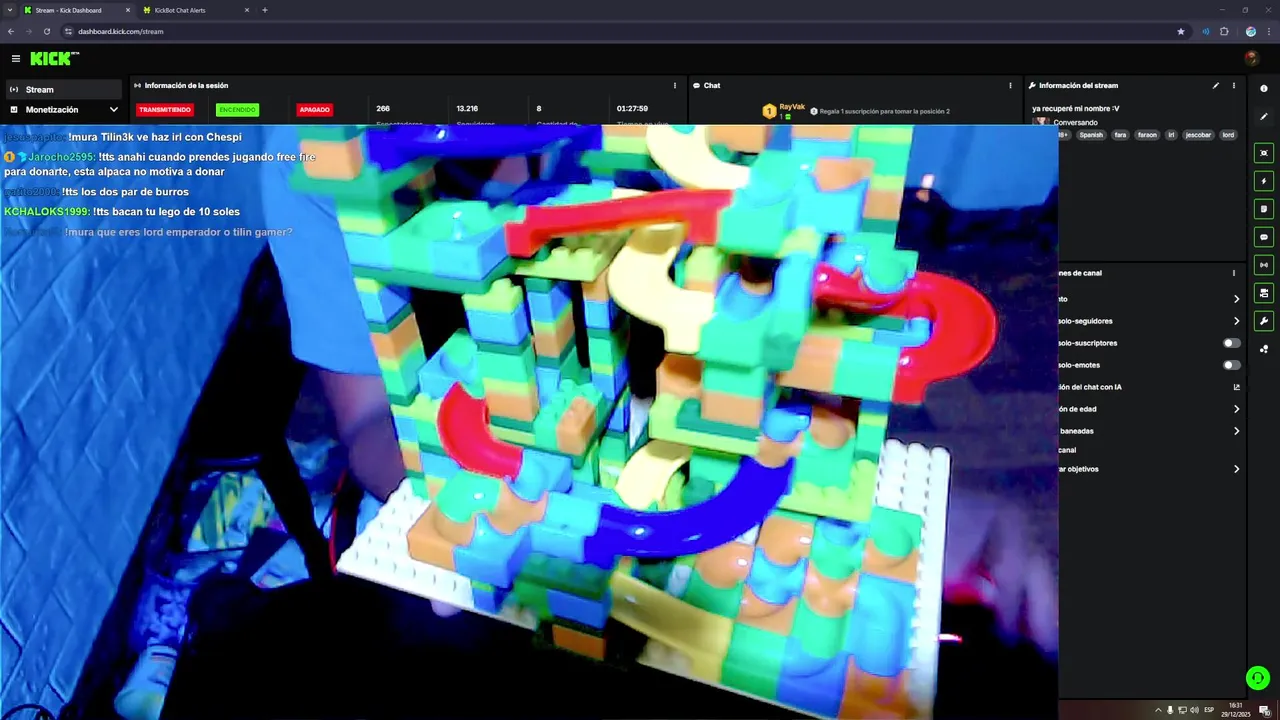Viewport: 1280px width, 720px height.
Task: Click green support chat bubble button
Action: click(x=1257, y=679)
